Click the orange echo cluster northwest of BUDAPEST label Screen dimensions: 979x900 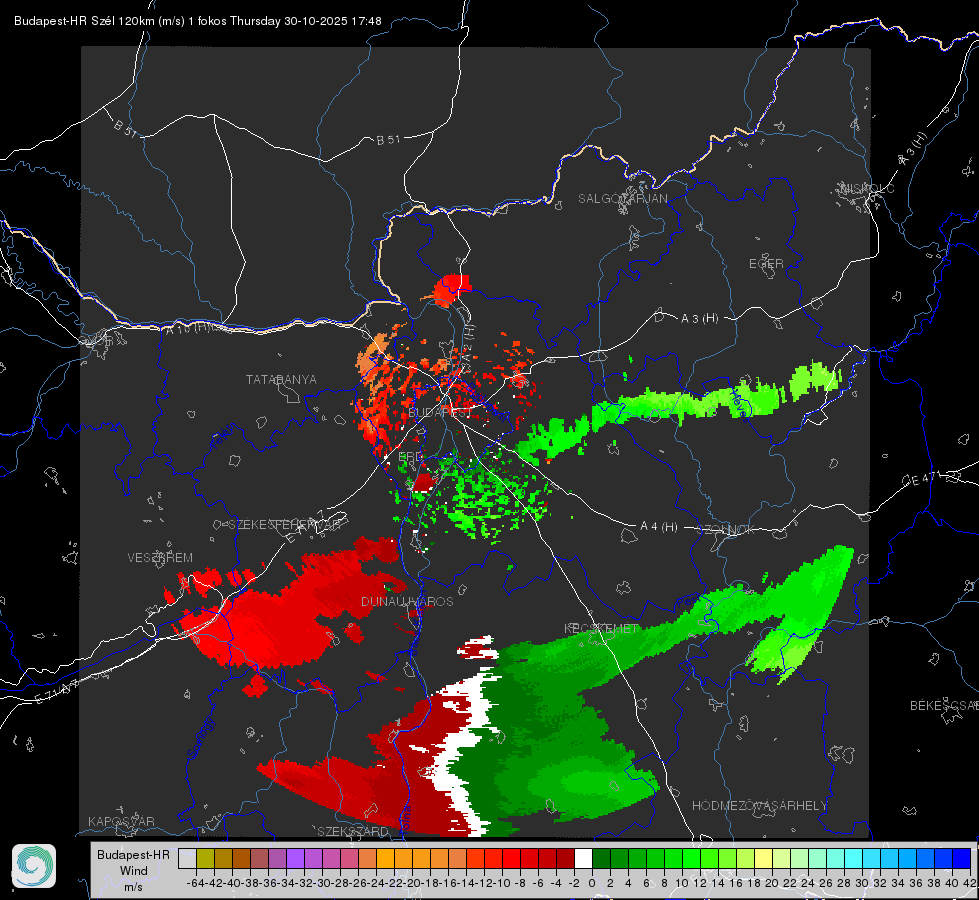375,356
